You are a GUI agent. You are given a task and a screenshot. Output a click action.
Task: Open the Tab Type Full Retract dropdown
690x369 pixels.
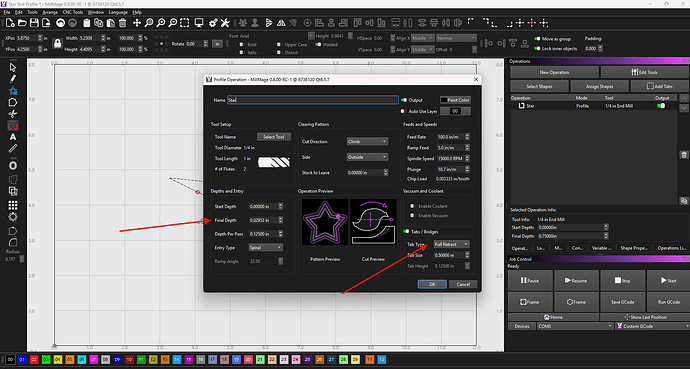click(x=451, y=244)
